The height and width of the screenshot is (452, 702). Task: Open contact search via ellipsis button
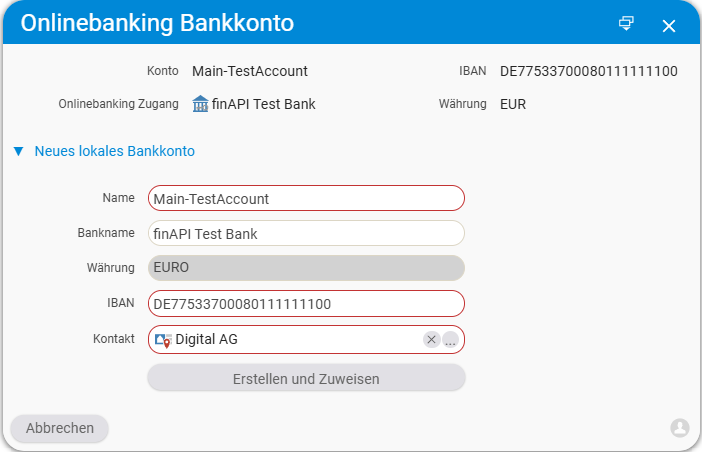point(450,340)
